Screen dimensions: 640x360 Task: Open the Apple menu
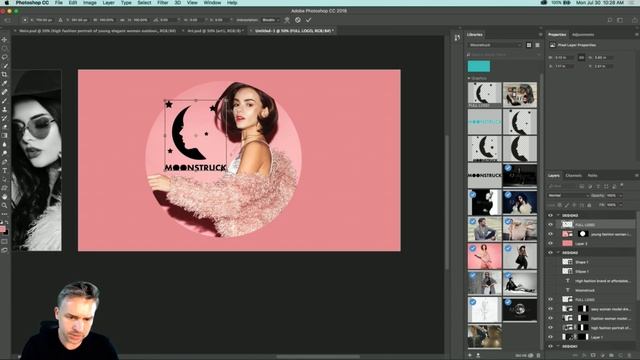[x=7, y=3]
